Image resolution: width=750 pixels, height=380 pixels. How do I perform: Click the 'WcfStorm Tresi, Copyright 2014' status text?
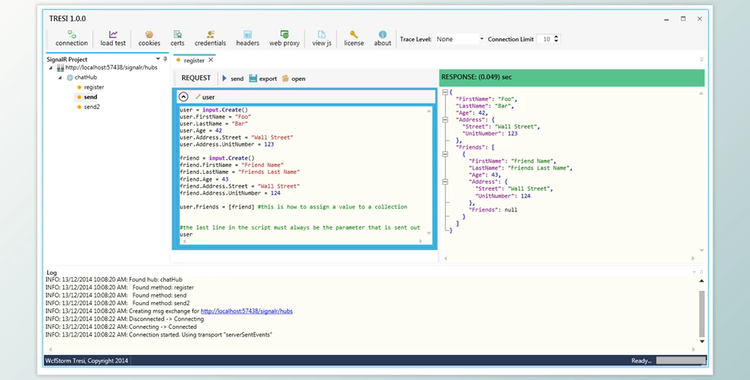[87, 361]
